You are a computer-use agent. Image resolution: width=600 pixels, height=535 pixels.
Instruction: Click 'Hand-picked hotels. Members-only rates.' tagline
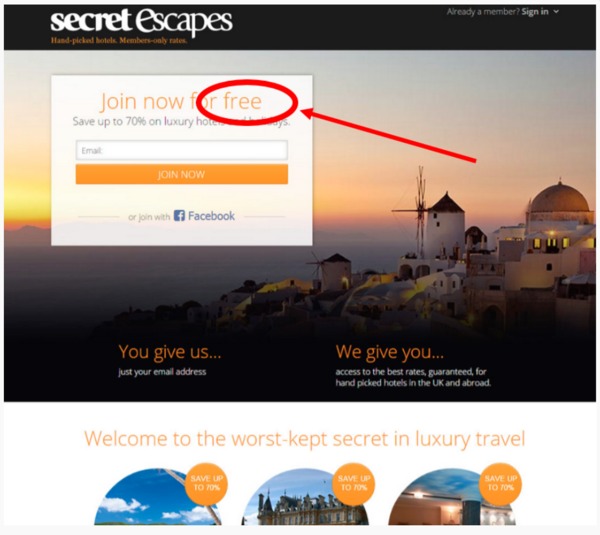click(x=119, y=41)
